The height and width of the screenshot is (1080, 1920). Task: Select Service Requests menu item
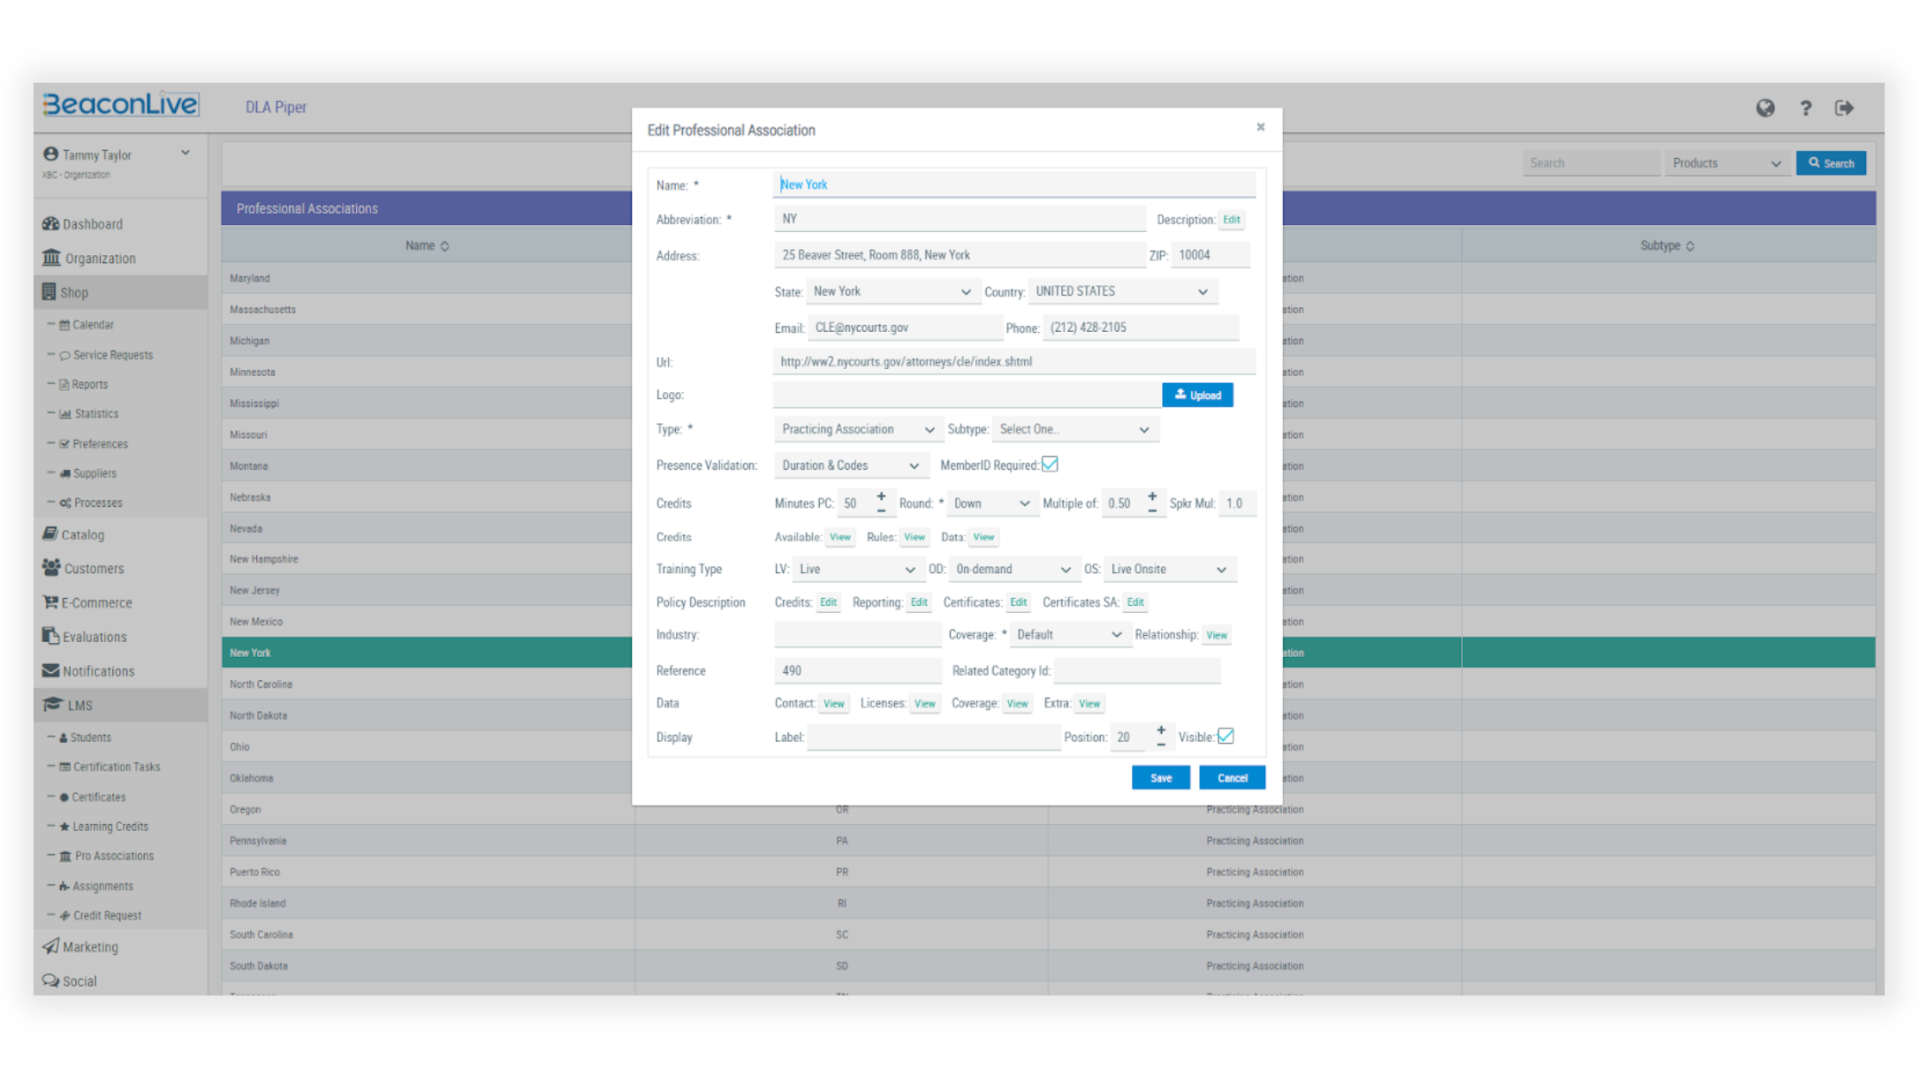coord(112,355)
